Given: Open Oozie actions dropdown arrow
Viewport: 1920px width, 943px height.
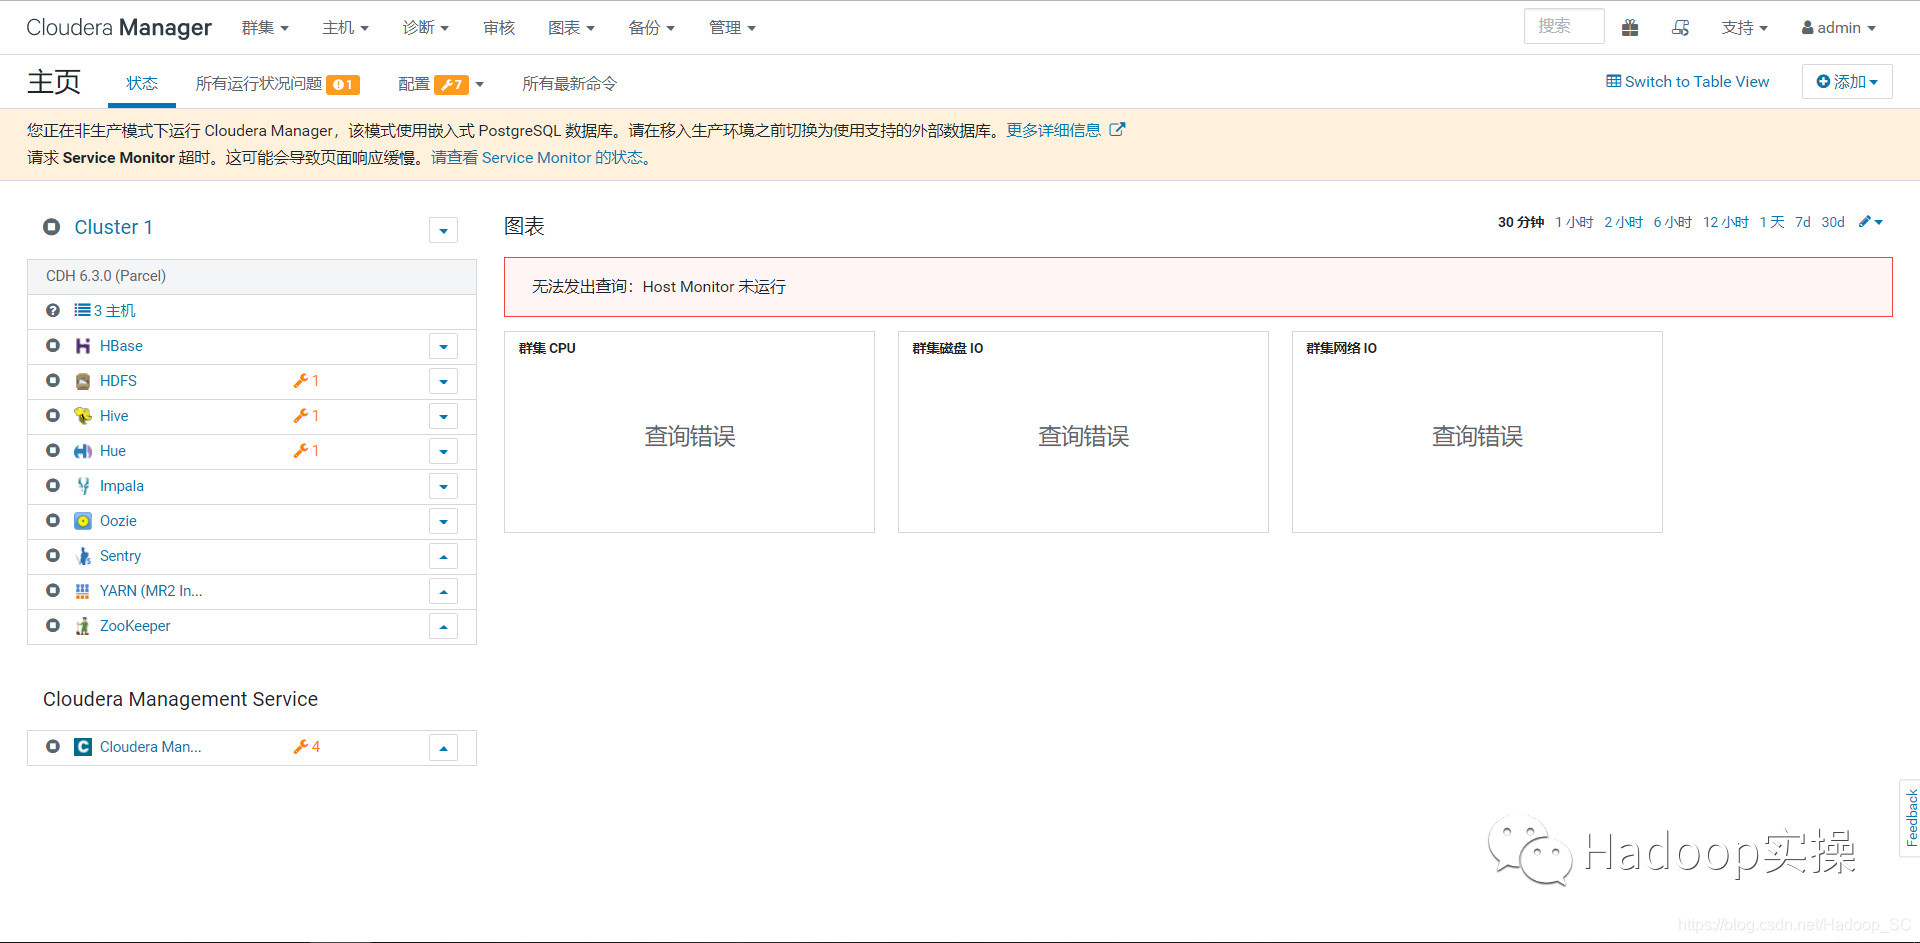Looking at the screenshot, I should point(443,521).
